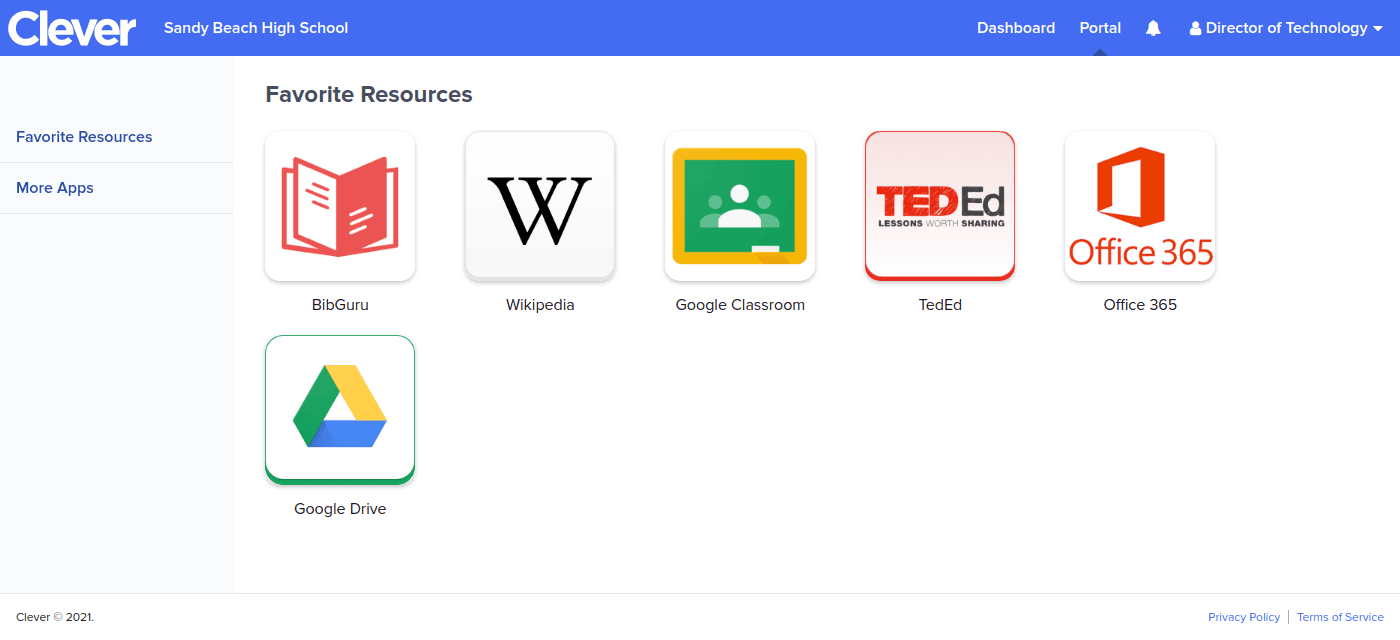Open the Google Classroom icon
Screen dimensions: 1400x640
[740, 206]
